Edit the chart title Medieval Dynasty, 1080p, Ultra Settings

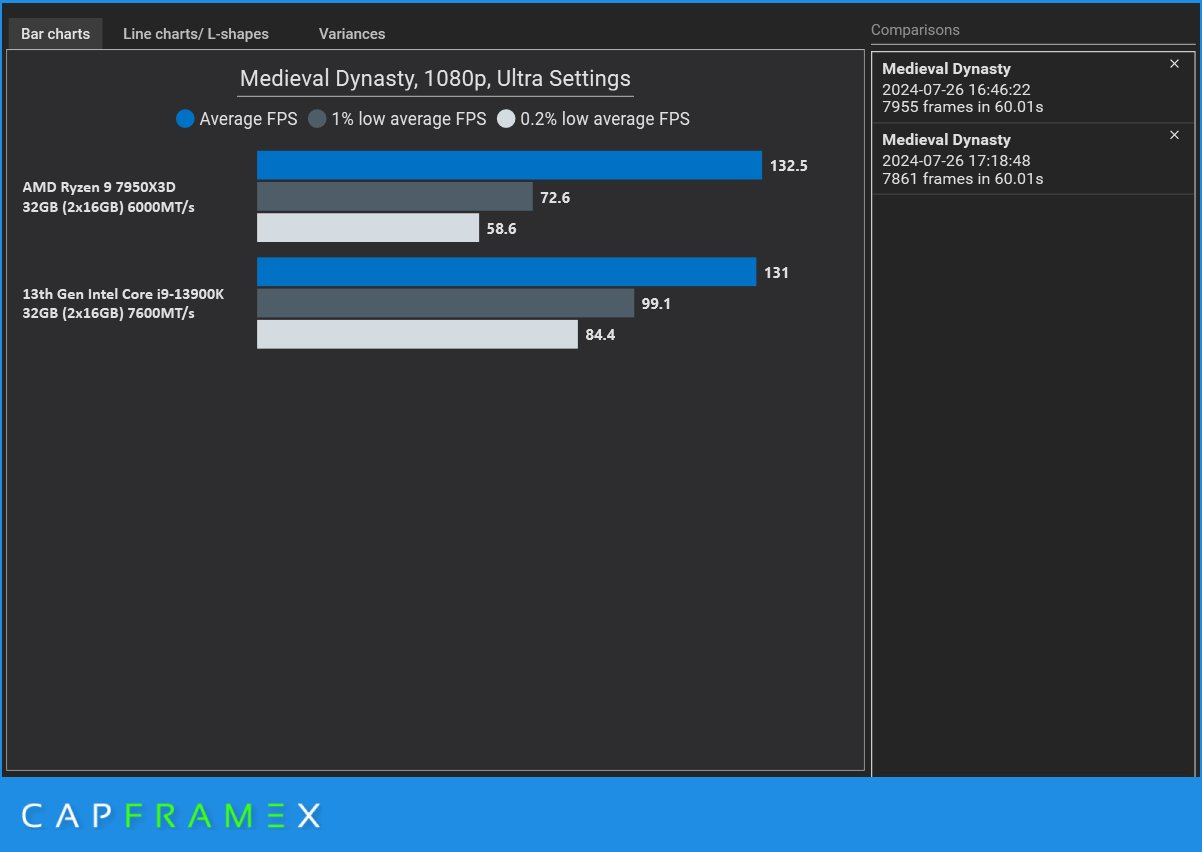[435, 79]
